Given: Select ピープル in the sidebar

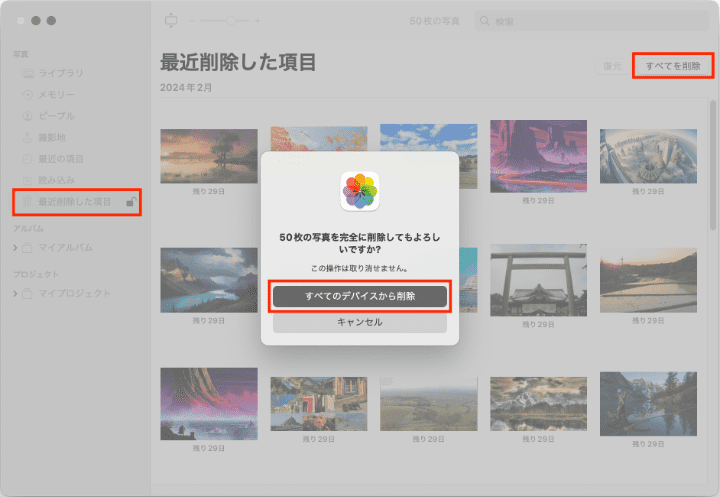Looking at the screenshot, I should 56,116.
